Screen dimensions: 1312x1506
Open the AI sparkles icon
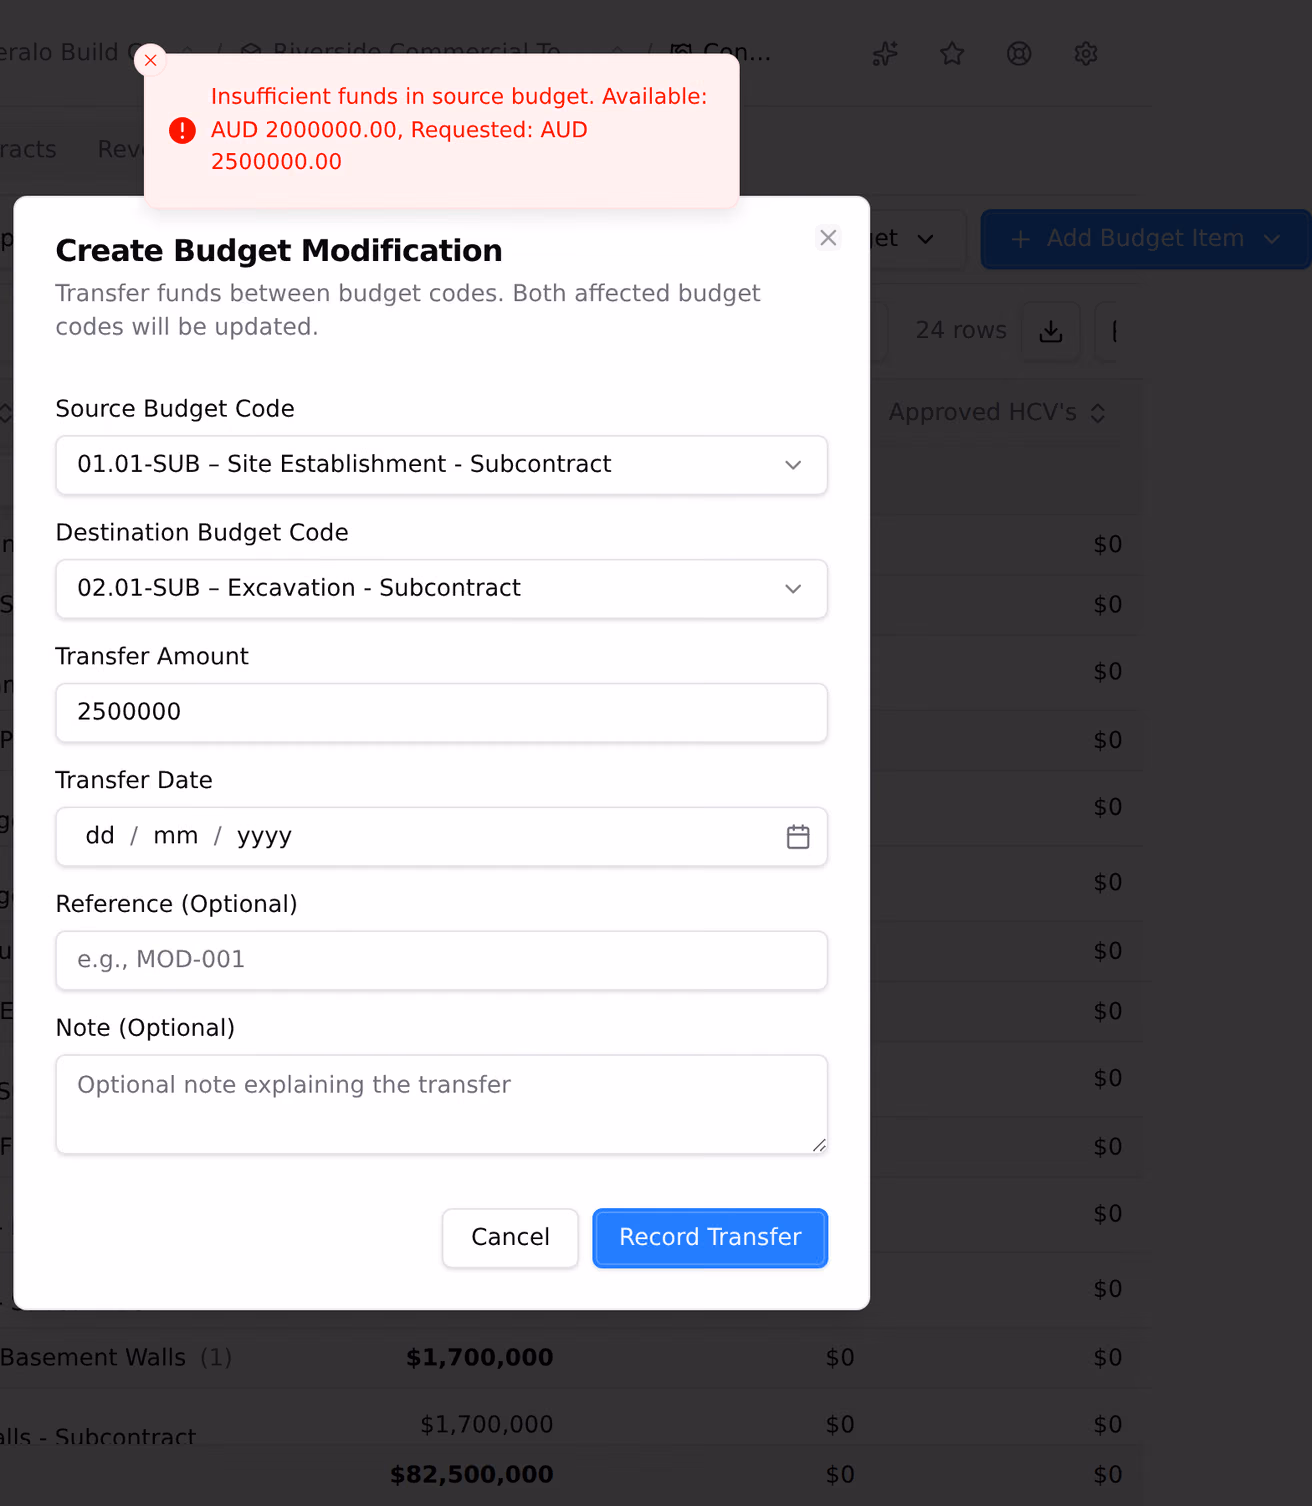click(885, 54)
